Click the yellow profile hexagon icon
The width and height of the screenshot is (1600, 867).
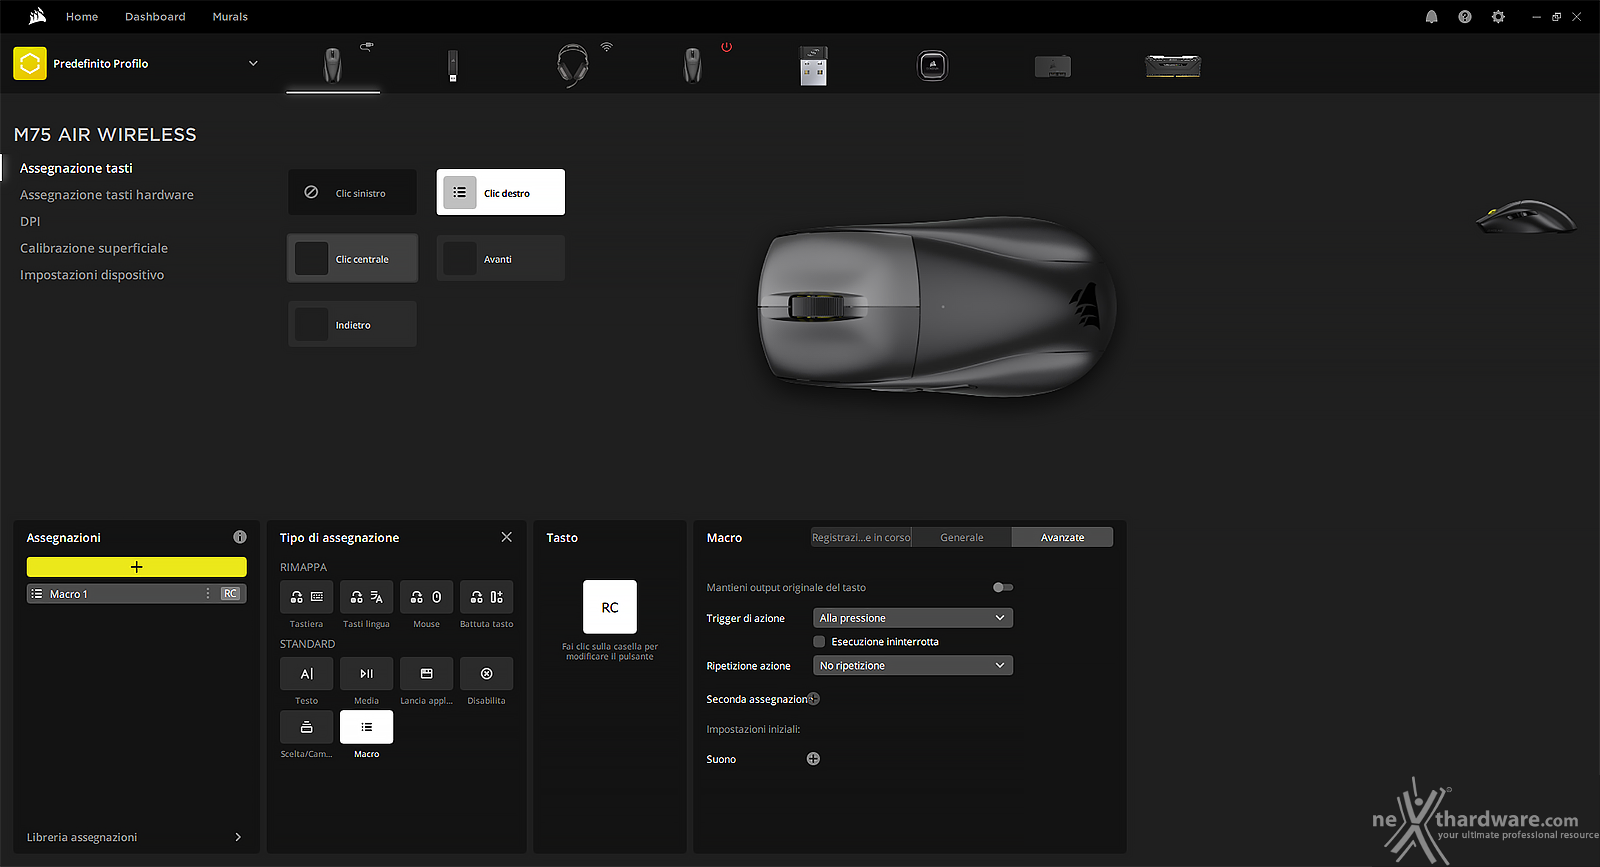[30, 63]
